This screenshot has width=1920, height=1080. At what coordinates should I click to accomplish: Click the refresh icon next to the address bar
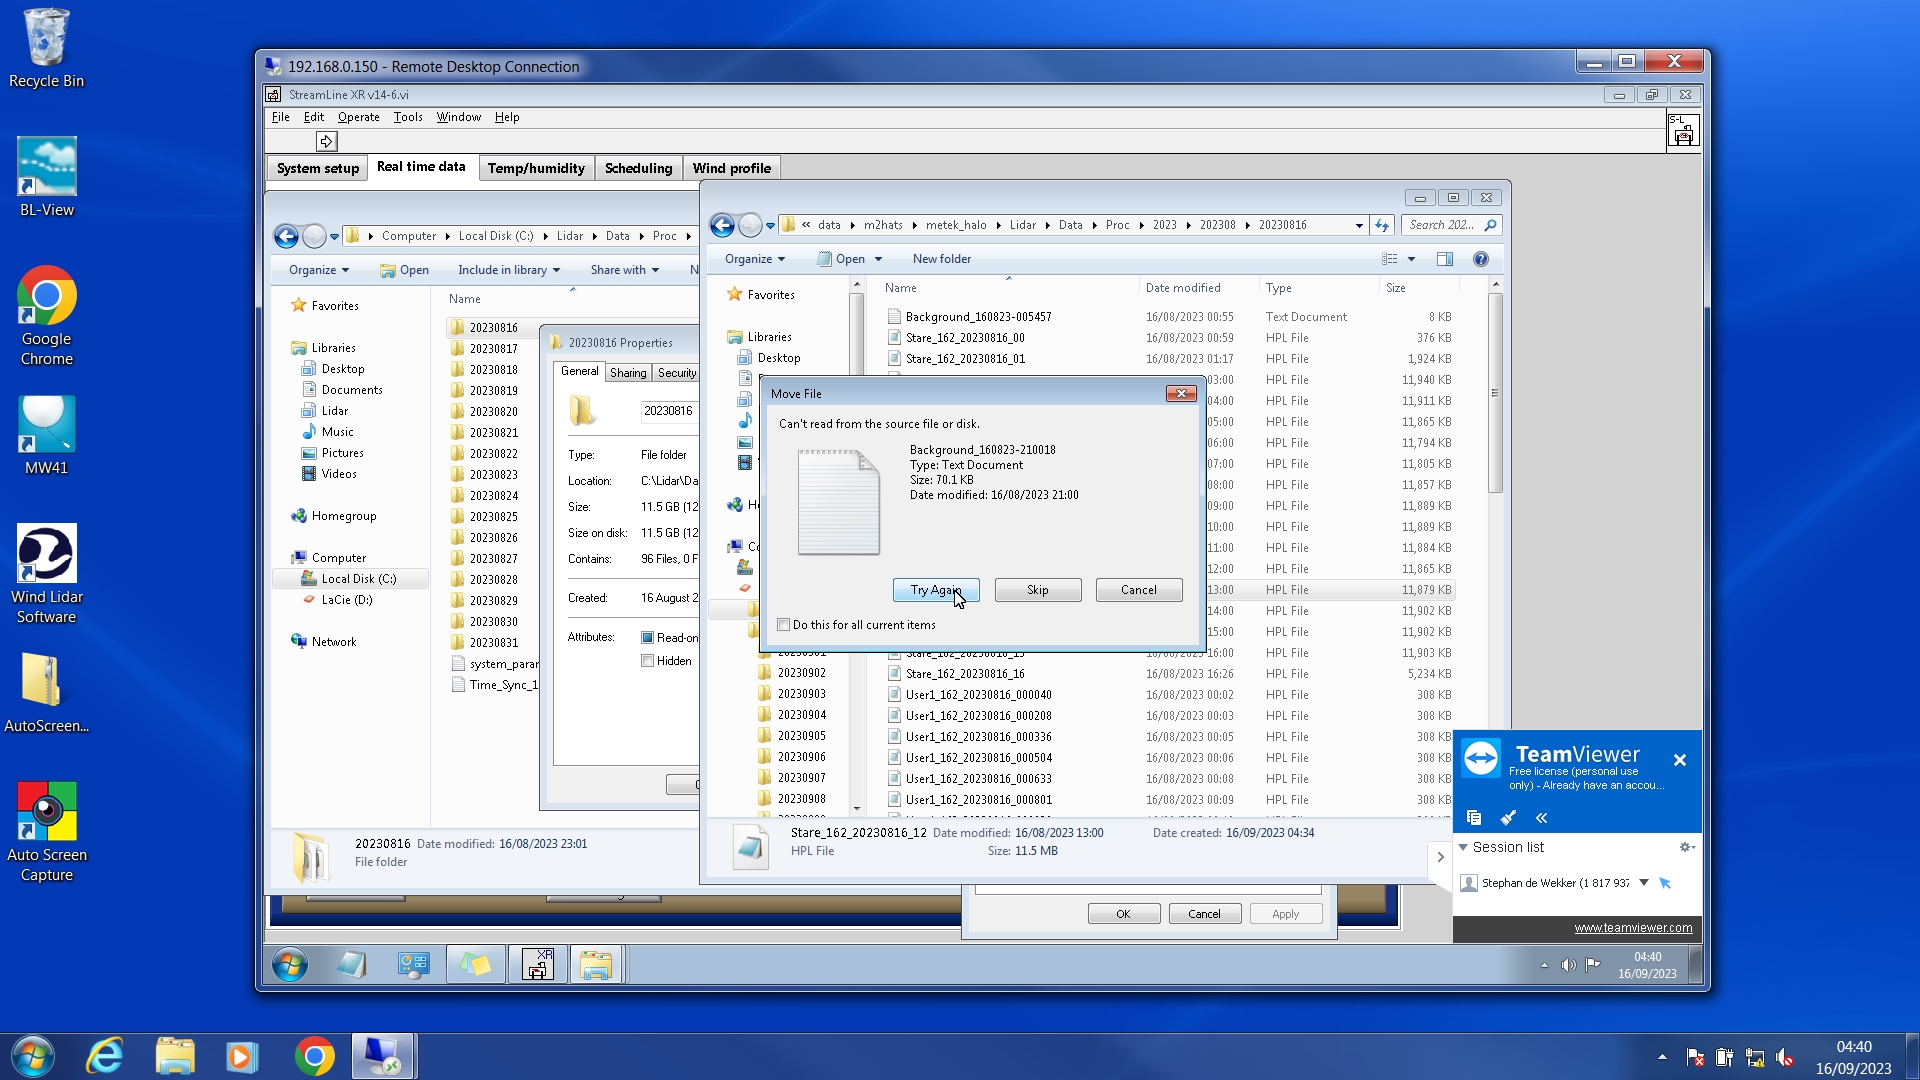(1382, 226)
